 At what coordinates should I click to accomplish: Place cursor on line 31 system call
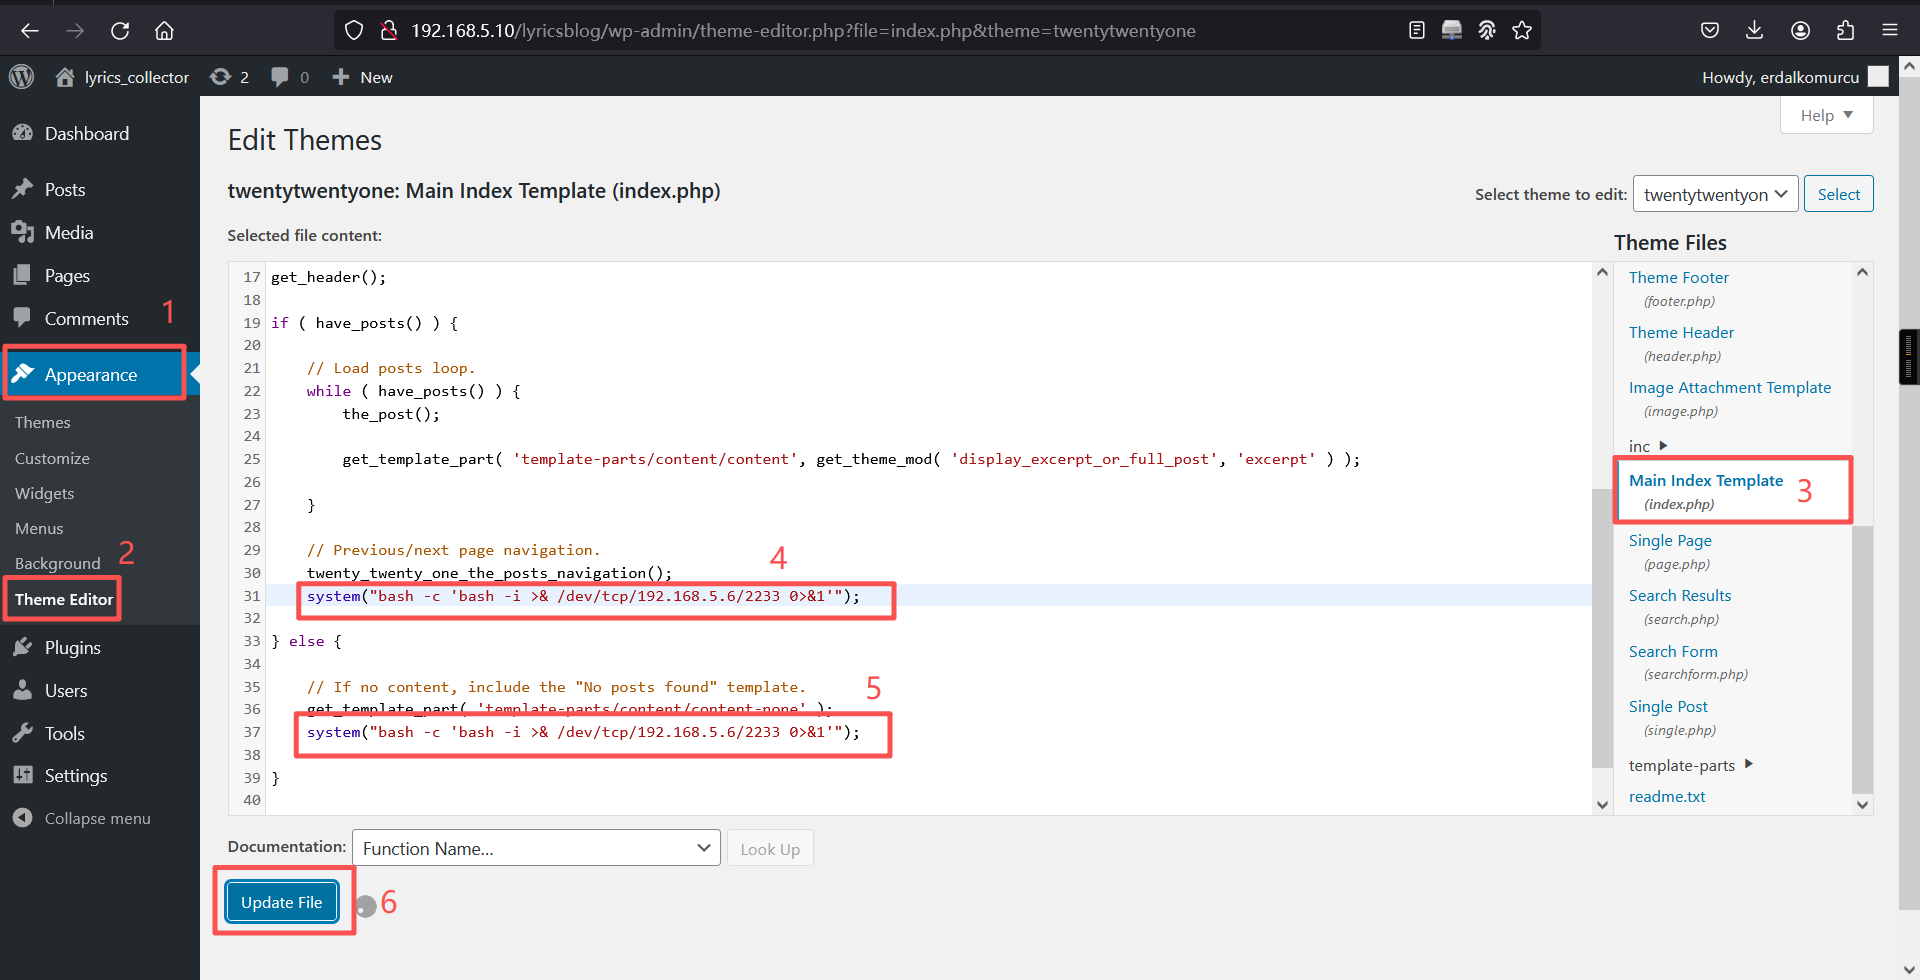click(x=583, y=596)
